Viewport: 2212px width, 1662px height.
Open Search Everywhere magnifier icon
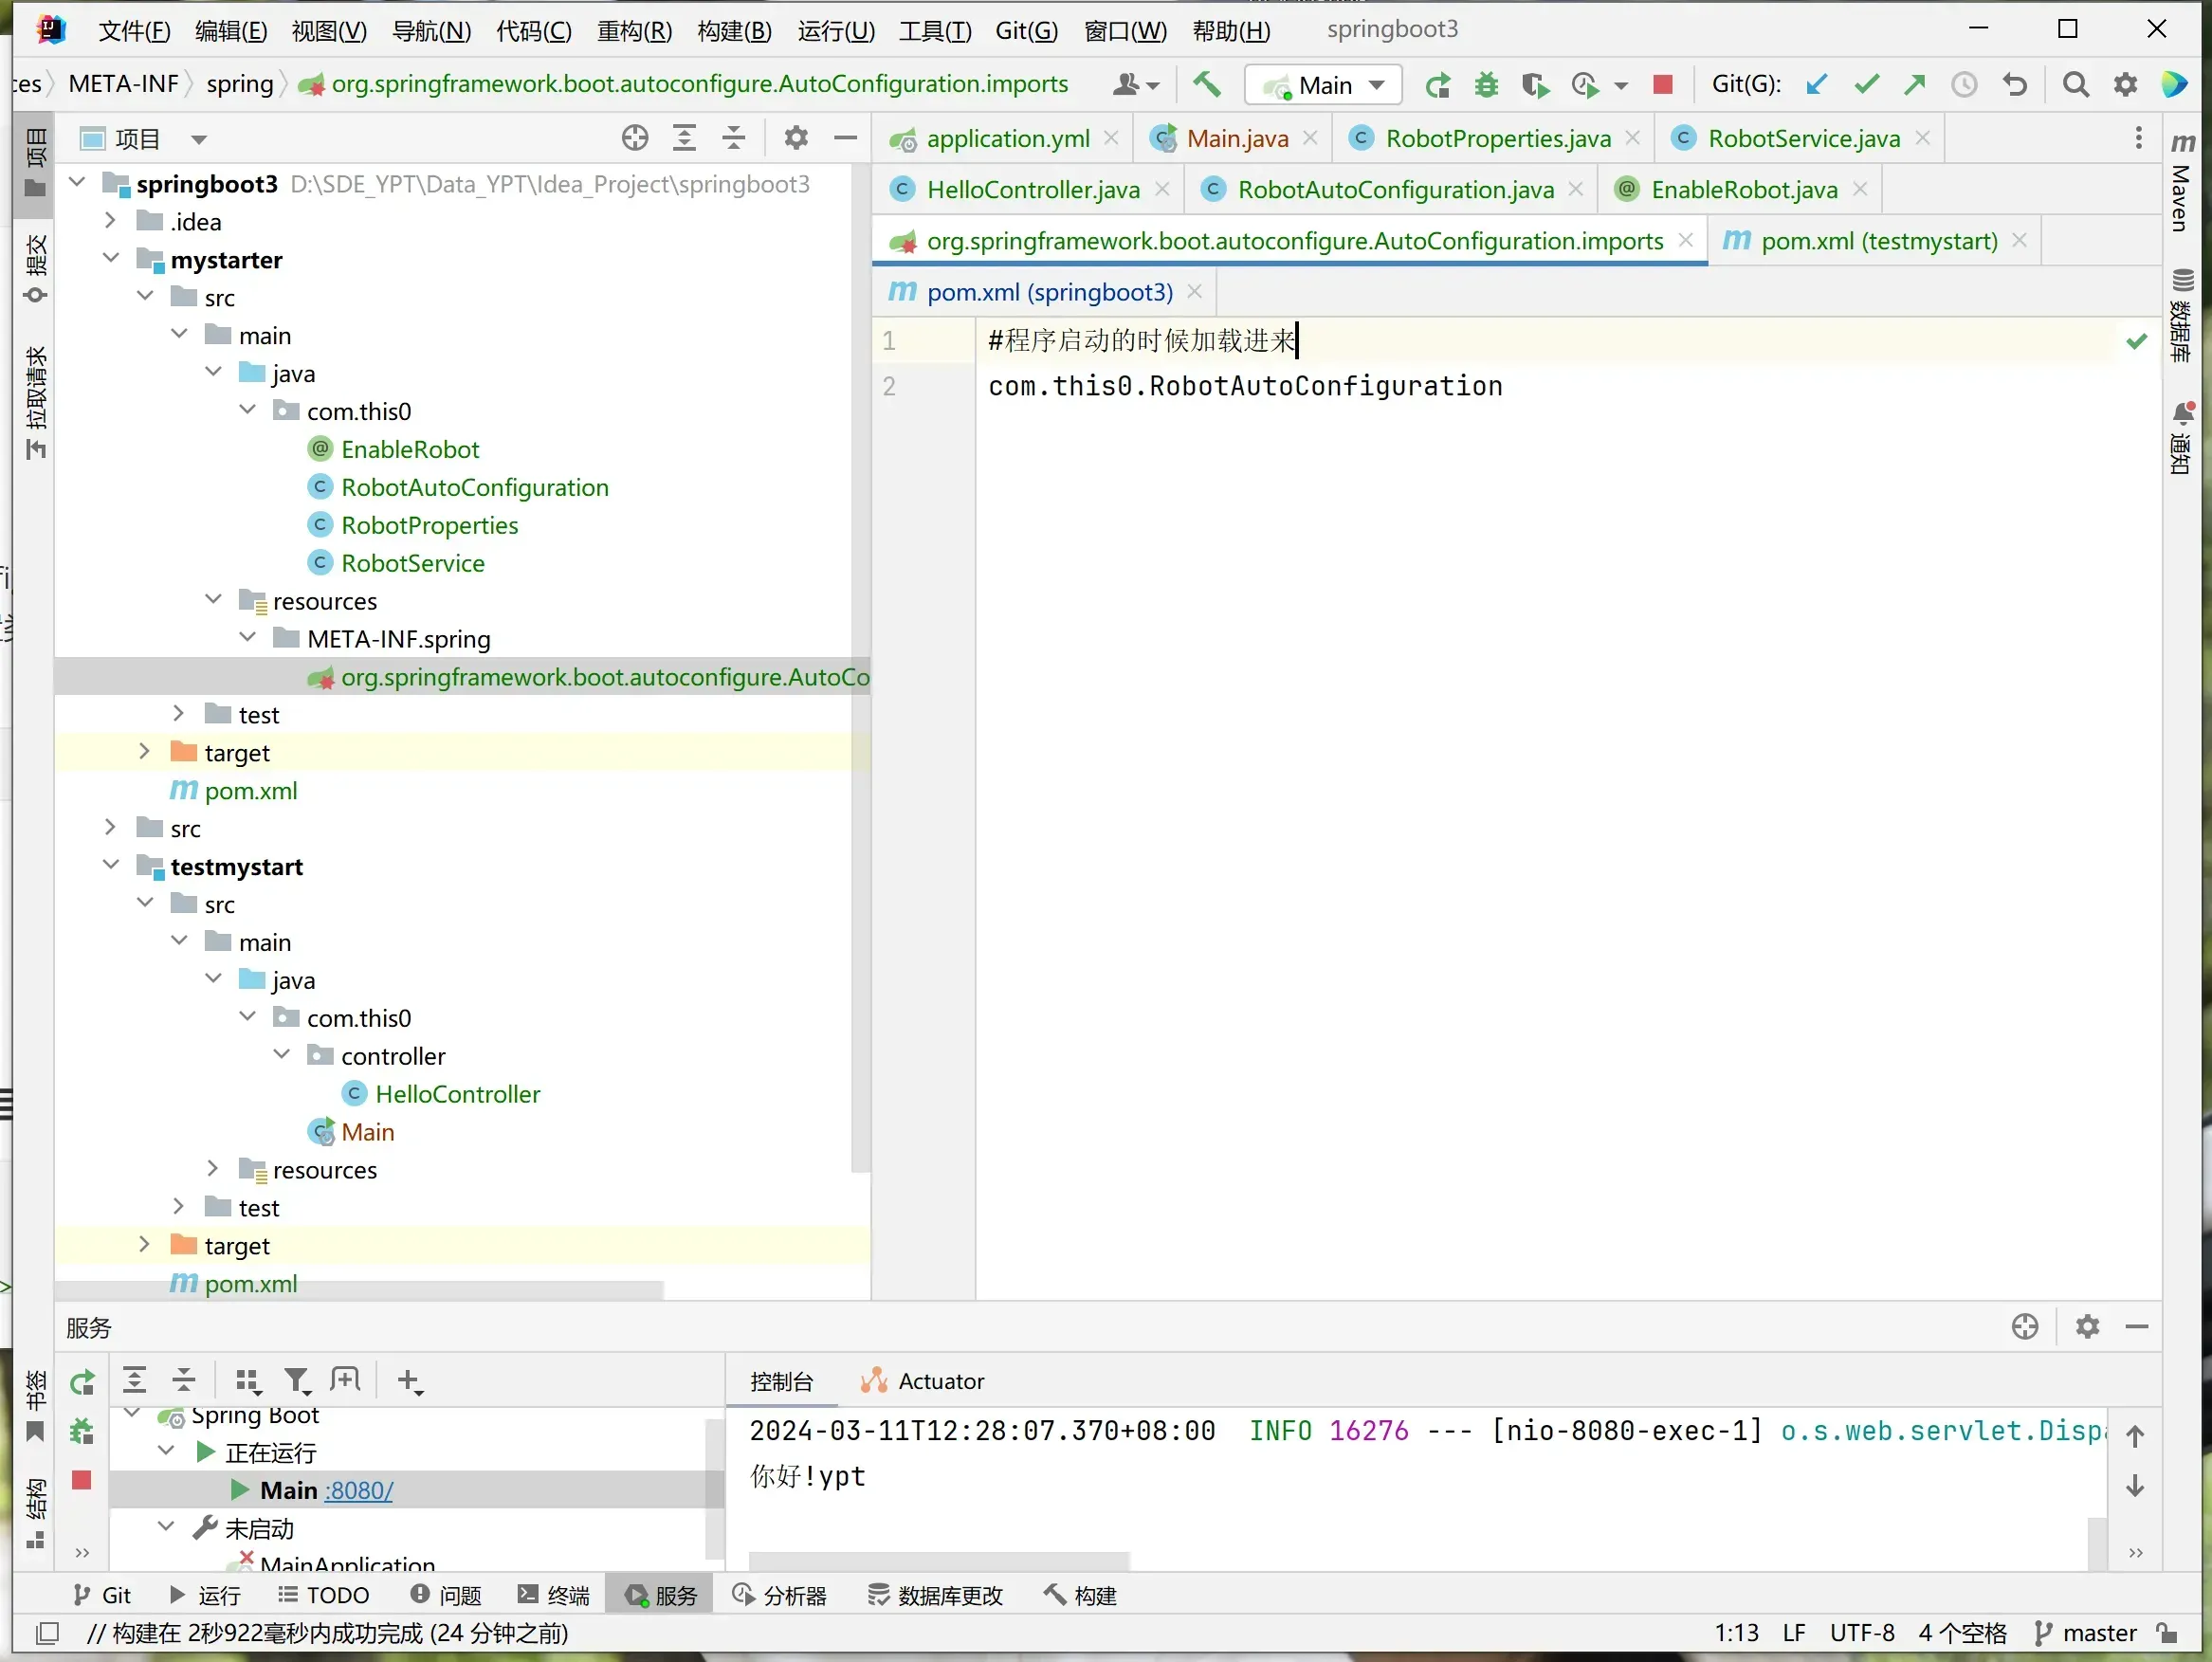tap(2076, 85)
